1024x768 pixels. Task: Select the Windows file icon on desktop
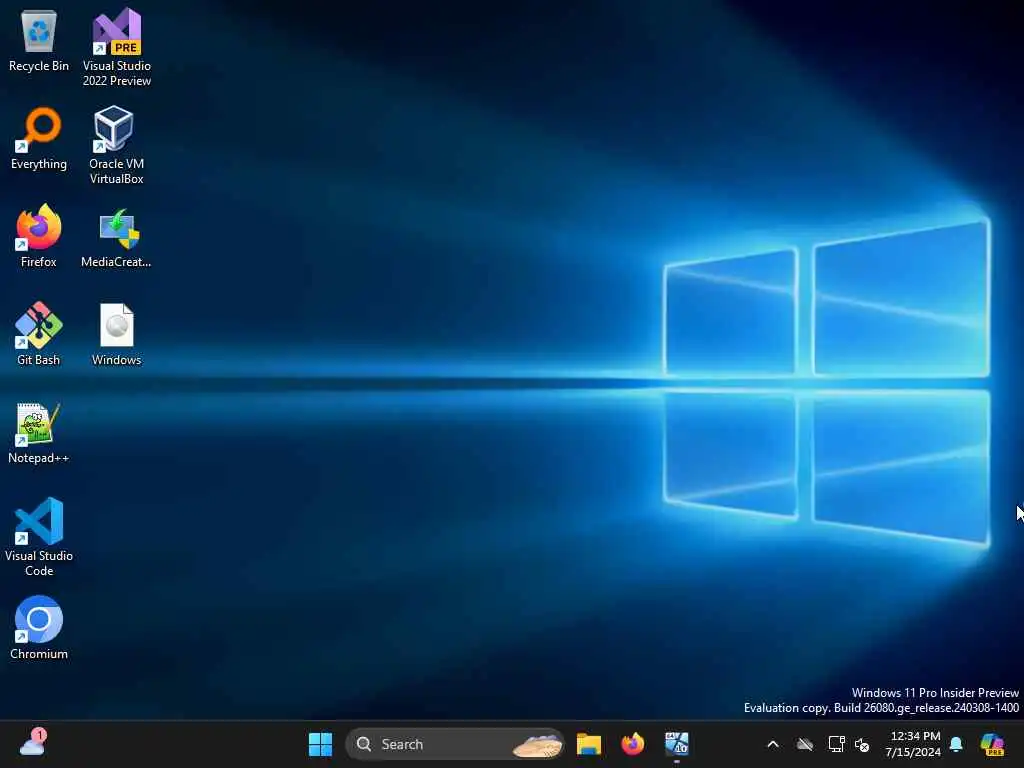click(116, 334)
